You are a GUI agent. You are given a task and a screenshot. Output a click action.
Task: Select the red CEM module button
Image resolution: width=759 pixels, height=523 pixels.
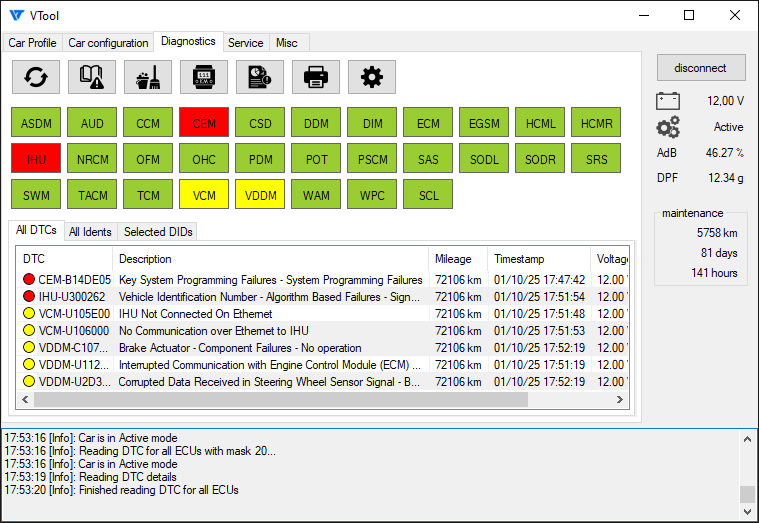pyautogui.click(x=204, y=124)
